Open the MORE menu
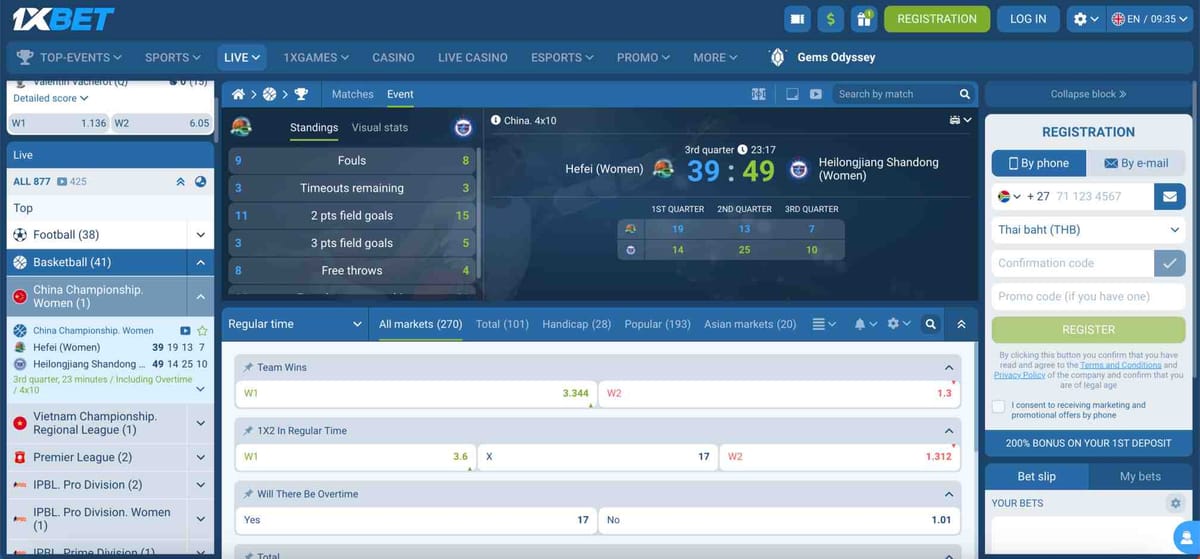Screen dimensions: 1200x559 coord(715,57)
